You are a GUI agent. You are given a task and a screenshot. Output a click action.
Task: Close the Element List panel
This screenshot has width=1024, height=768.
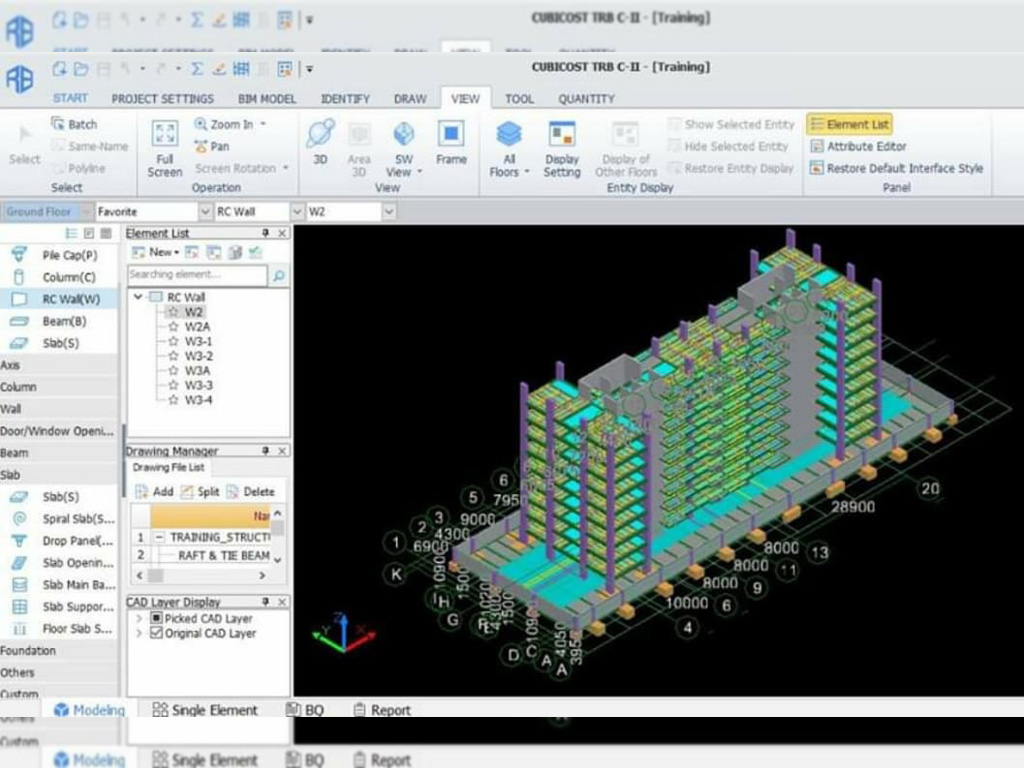(x=282, y=233)
